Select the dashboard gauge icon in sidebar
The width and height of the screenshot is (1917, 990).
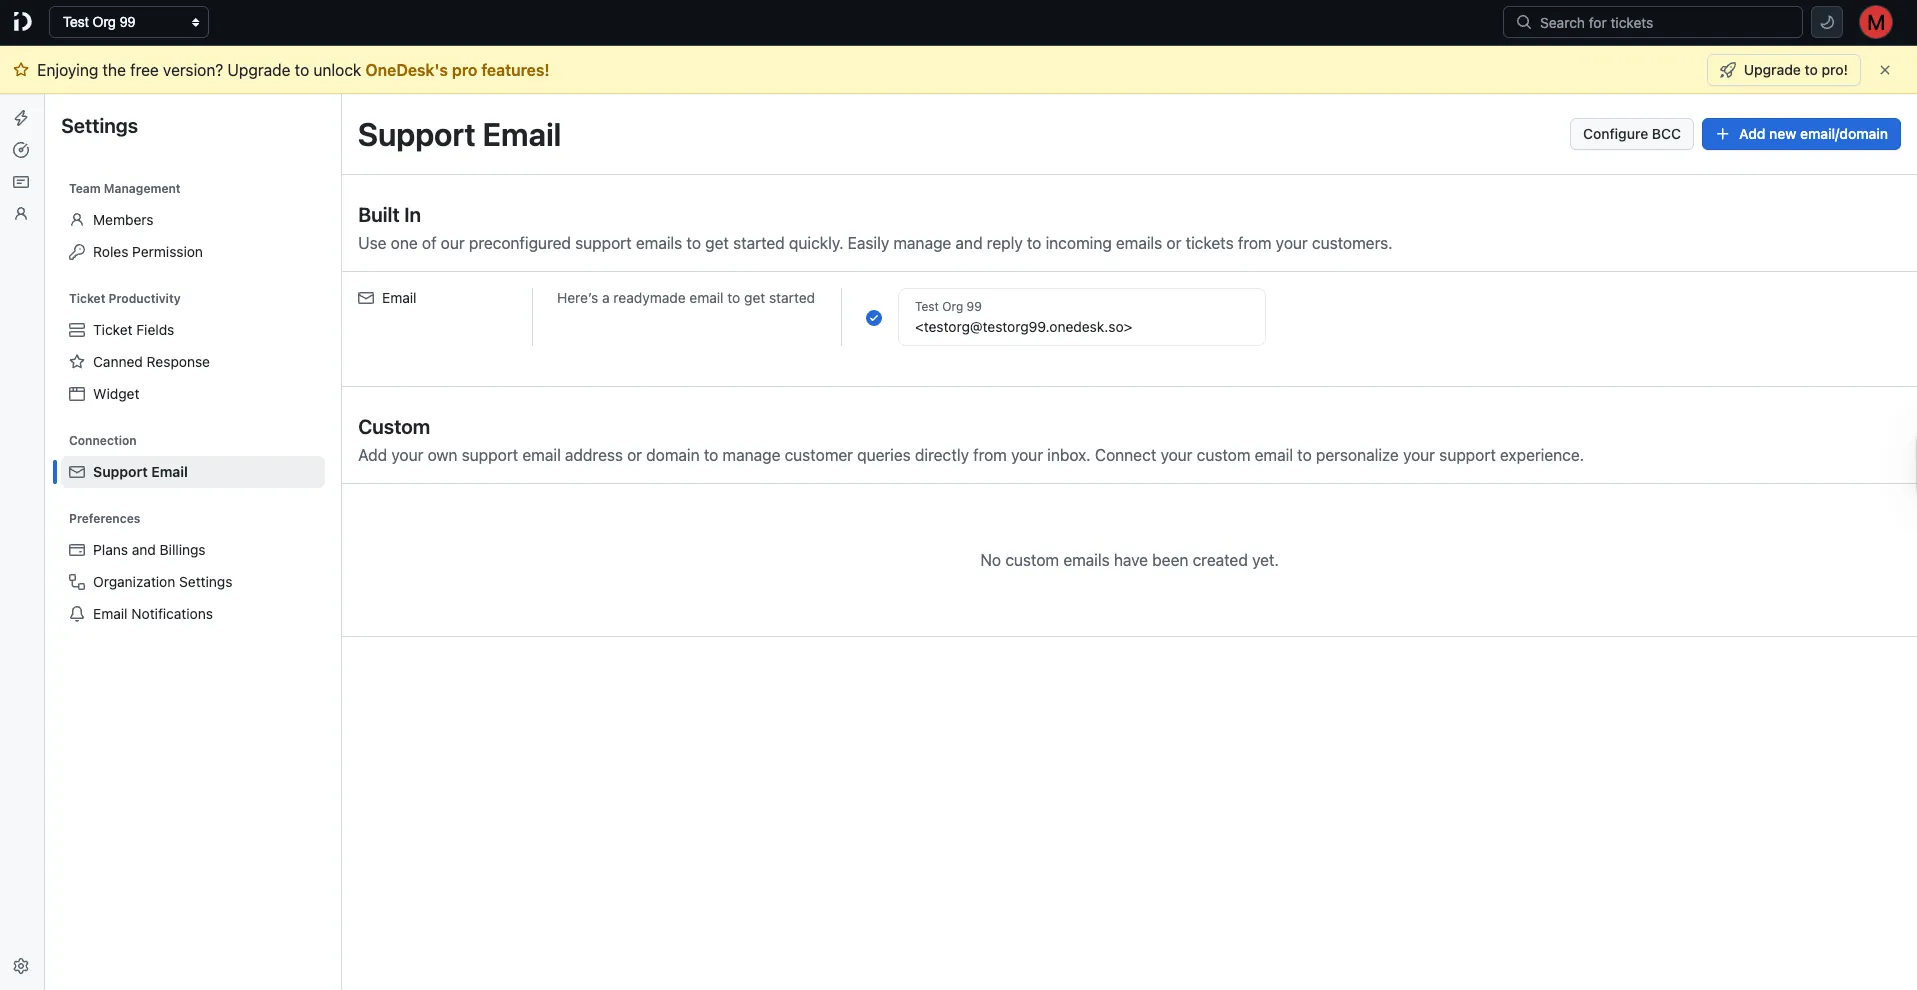click(21, 150)
